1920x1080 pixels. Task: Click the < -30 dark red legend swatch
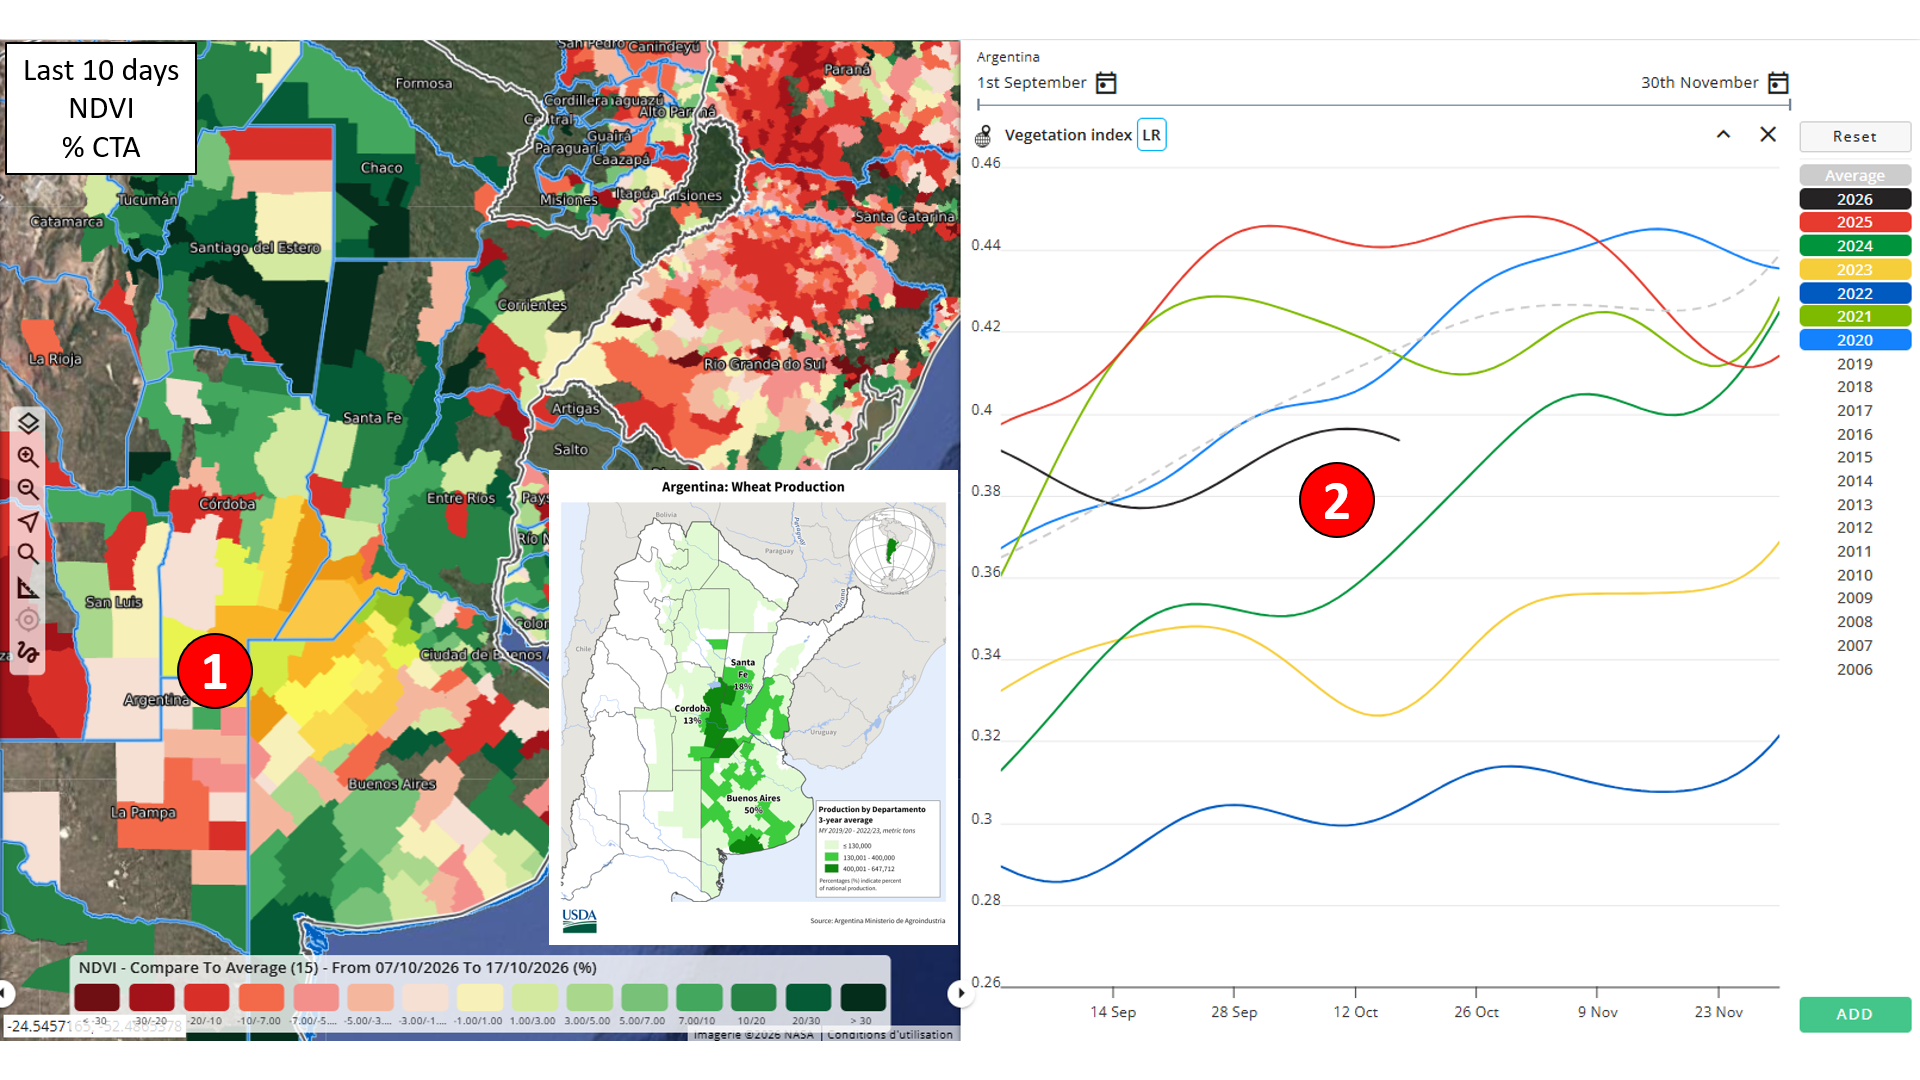97,997
